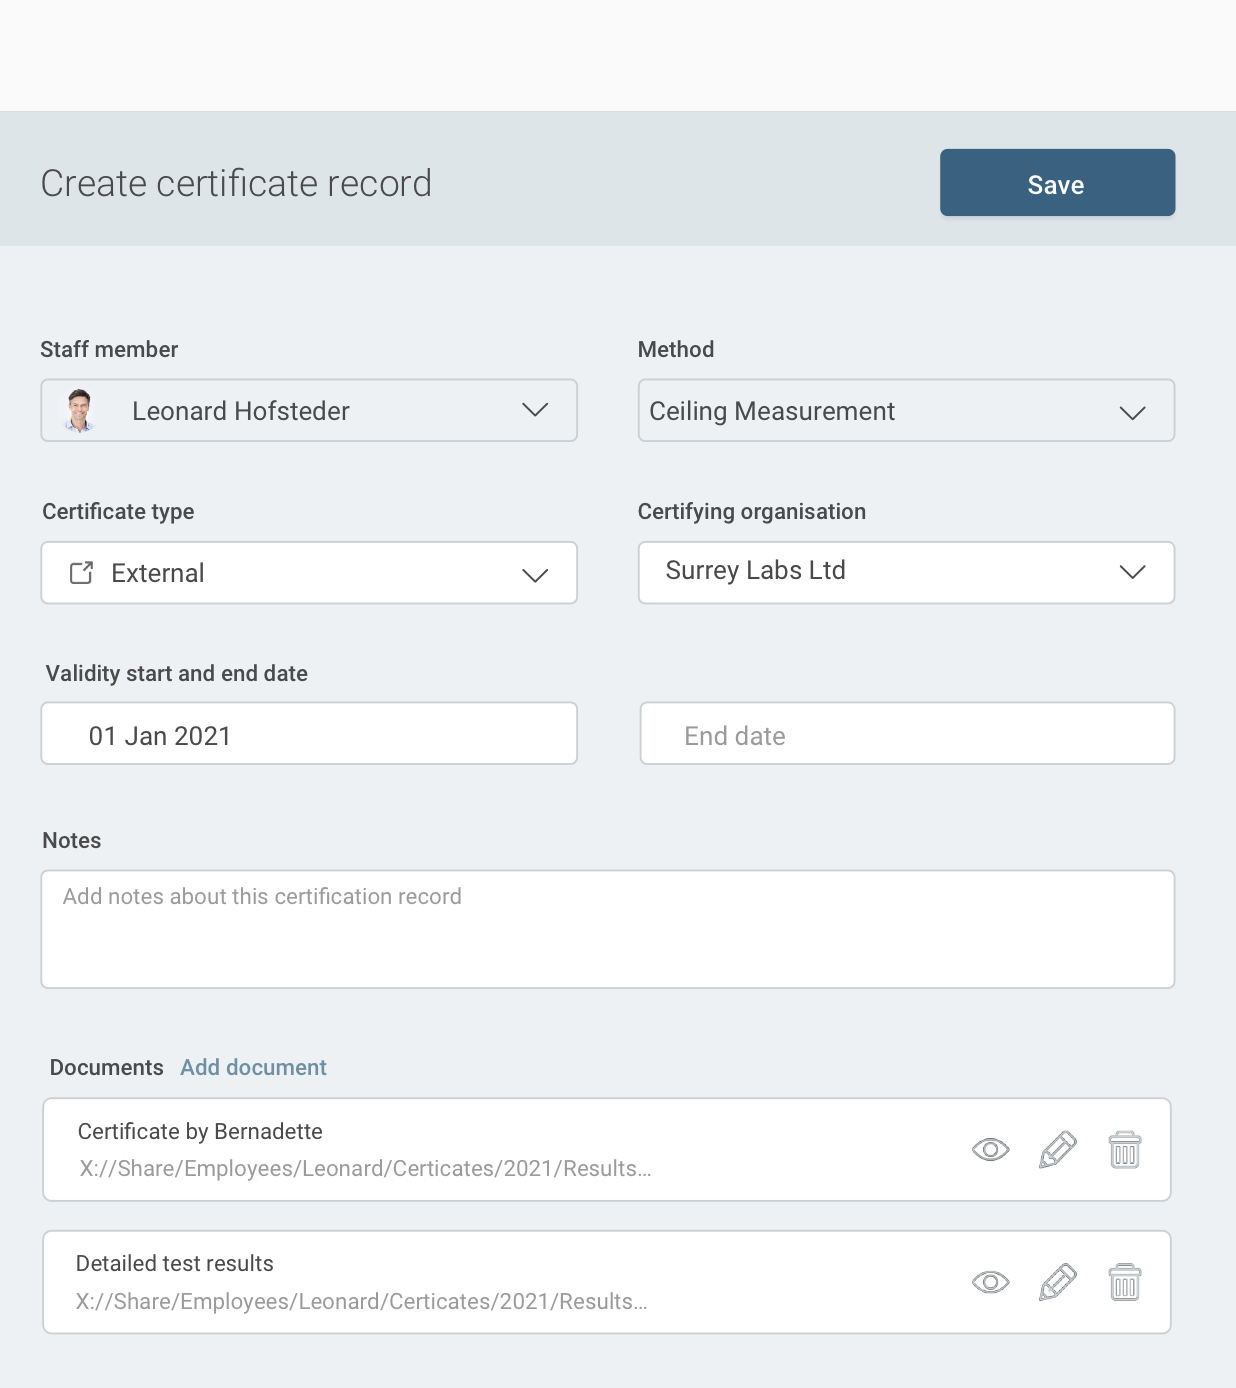
Task: Click the Save button
Action: coord(1057,183)
